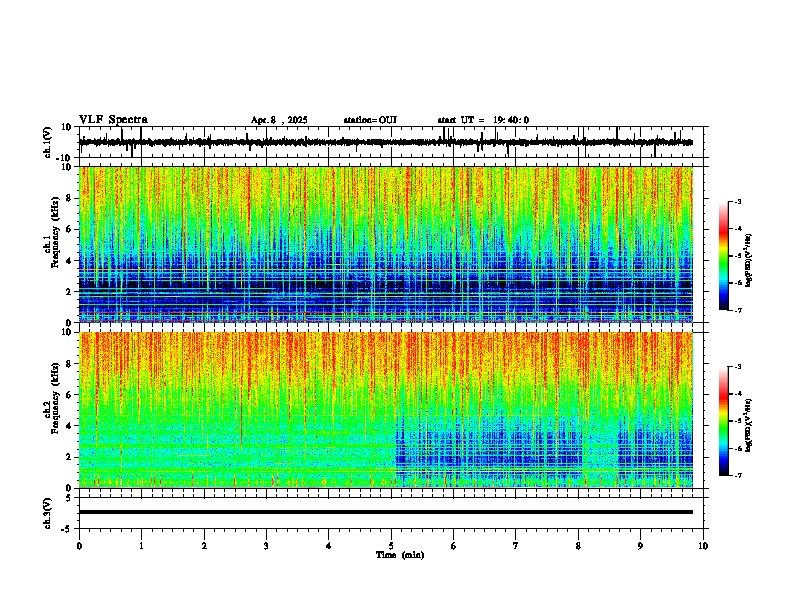Click the "7" tick on the Time axis
This screenshot has width=792, height=612.
tap(516, 546)
